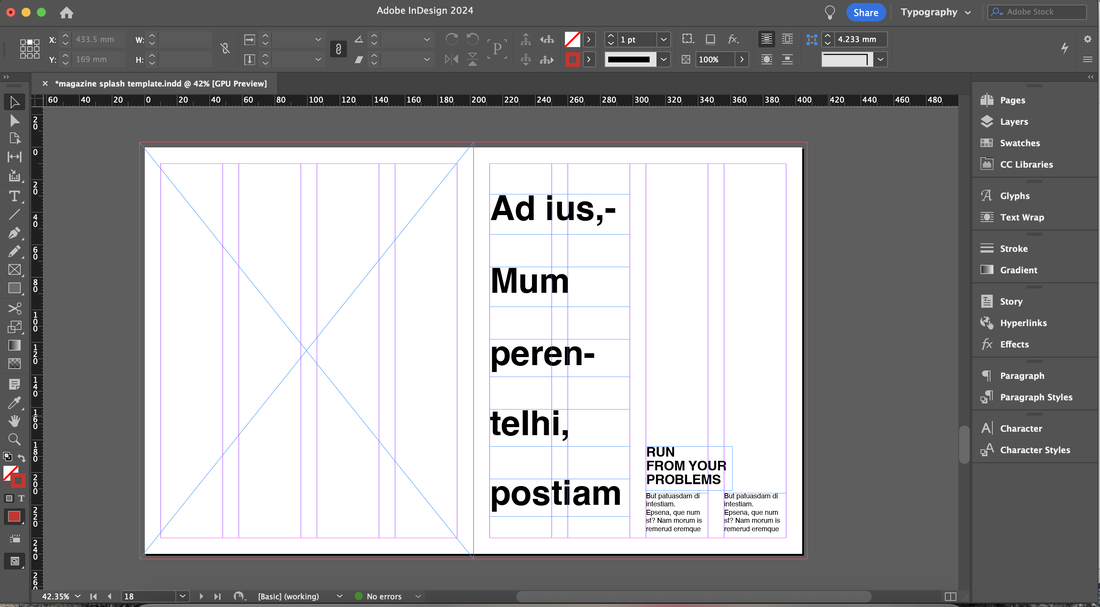Screen dimensions: 1100x607
Task: Open the page number dropdown
Action: tap(182, 596)
